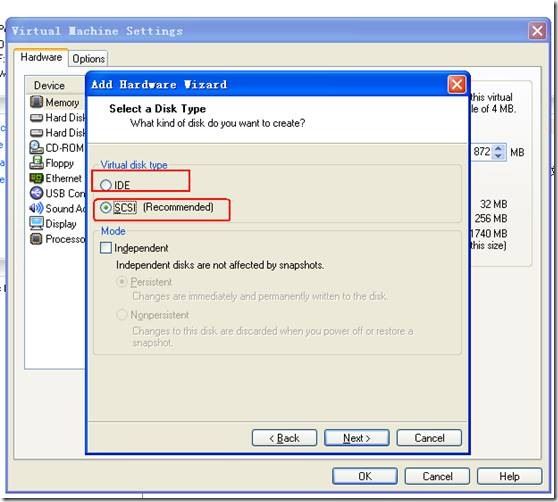Select the Processors device icon
This screenshot has height=502, width=558.
coord(36,239)
